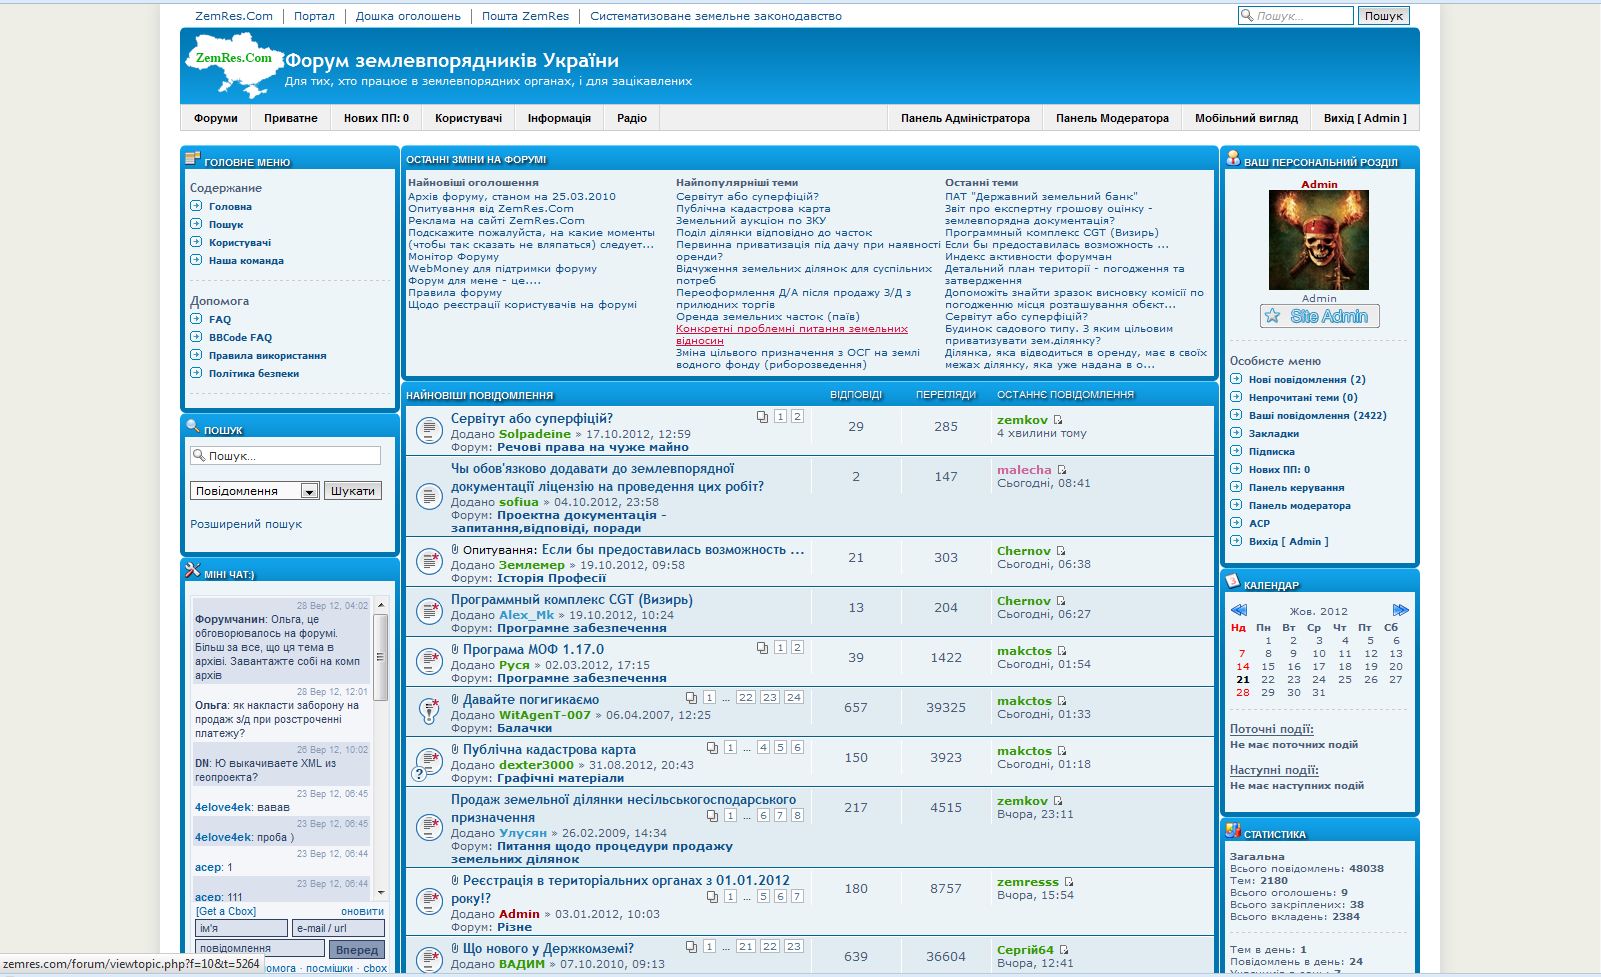Image resolution: width=1601 pixels, height=977 pixels.
Task: Open latest post icon beside zemkov
Action: click(x=1058, y=420)
